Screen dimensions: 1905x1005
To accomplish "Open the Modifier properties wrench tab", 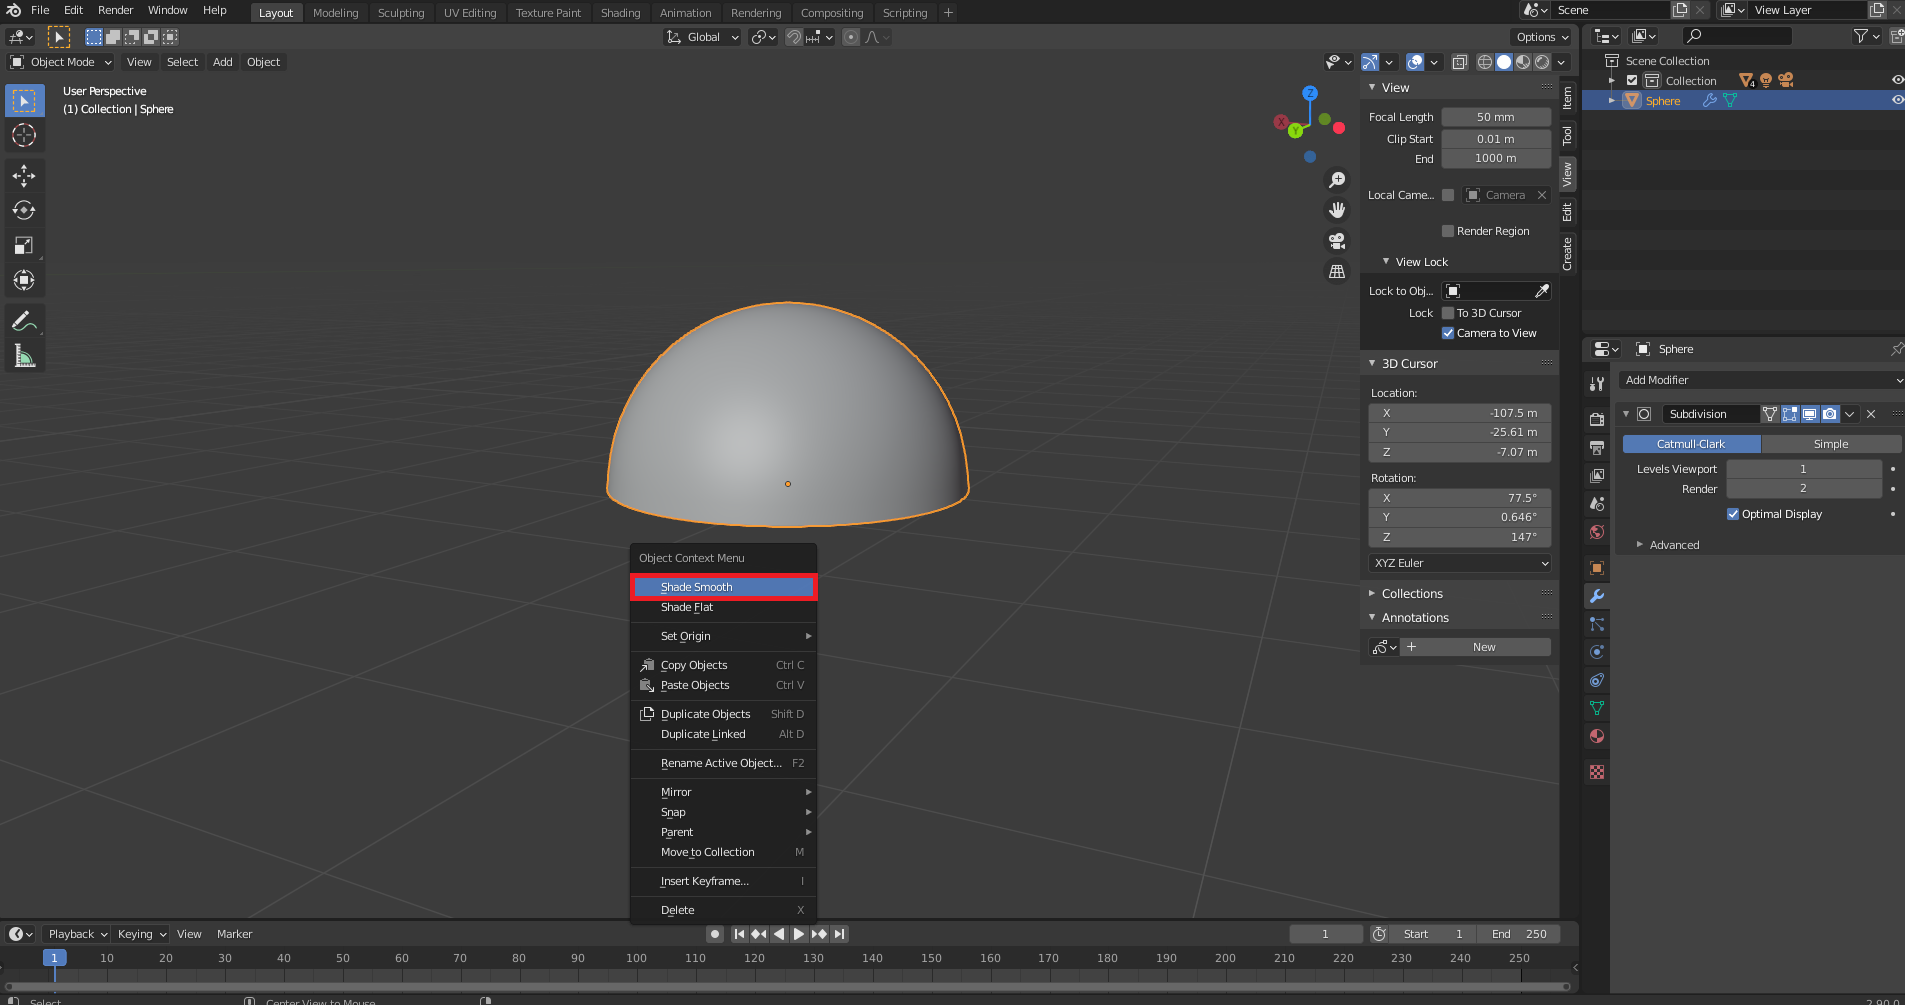I will 1597,596.
